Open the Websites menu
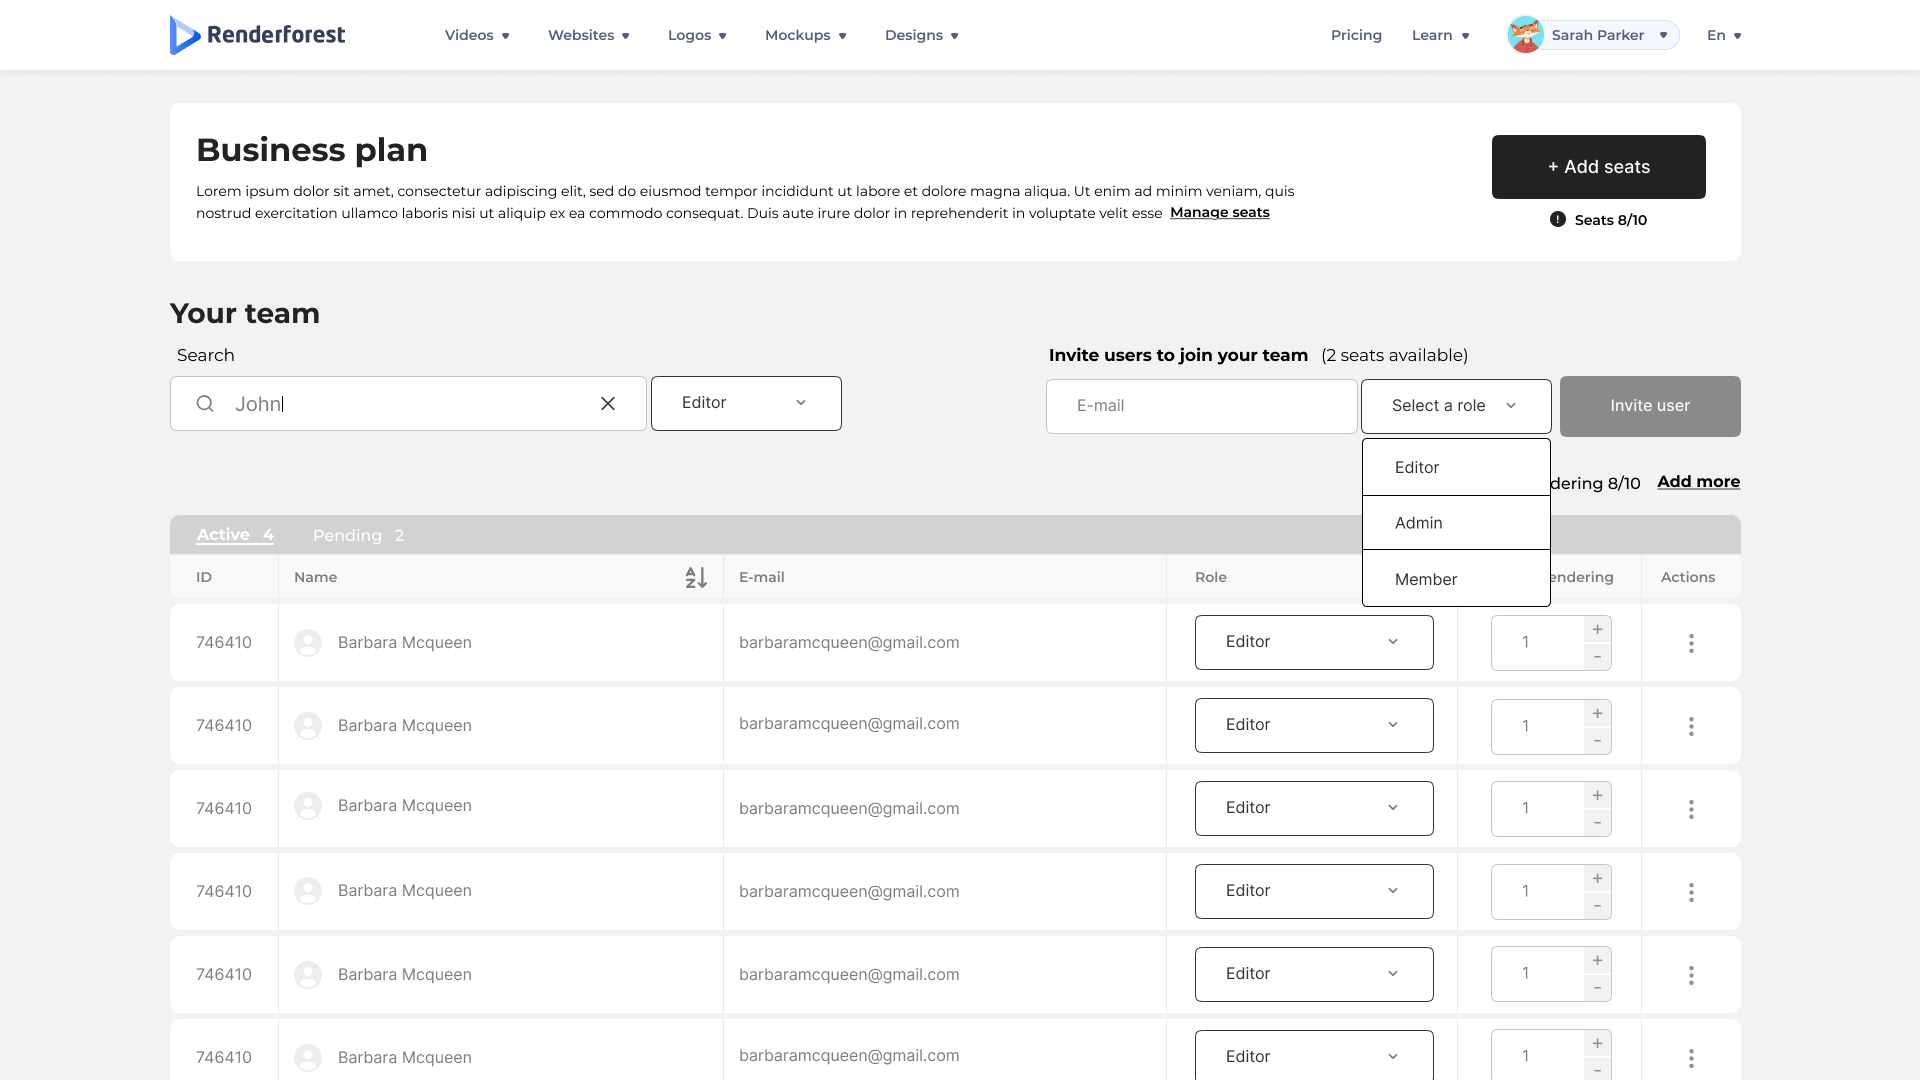Screen dimensions: 1920x1080 pyautogui.click(x=588, y=35)
